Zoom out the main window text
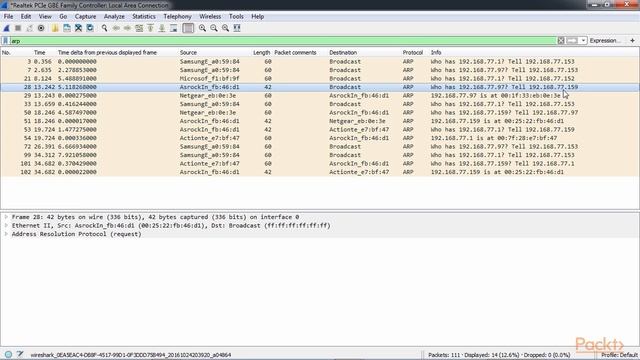 214,28
